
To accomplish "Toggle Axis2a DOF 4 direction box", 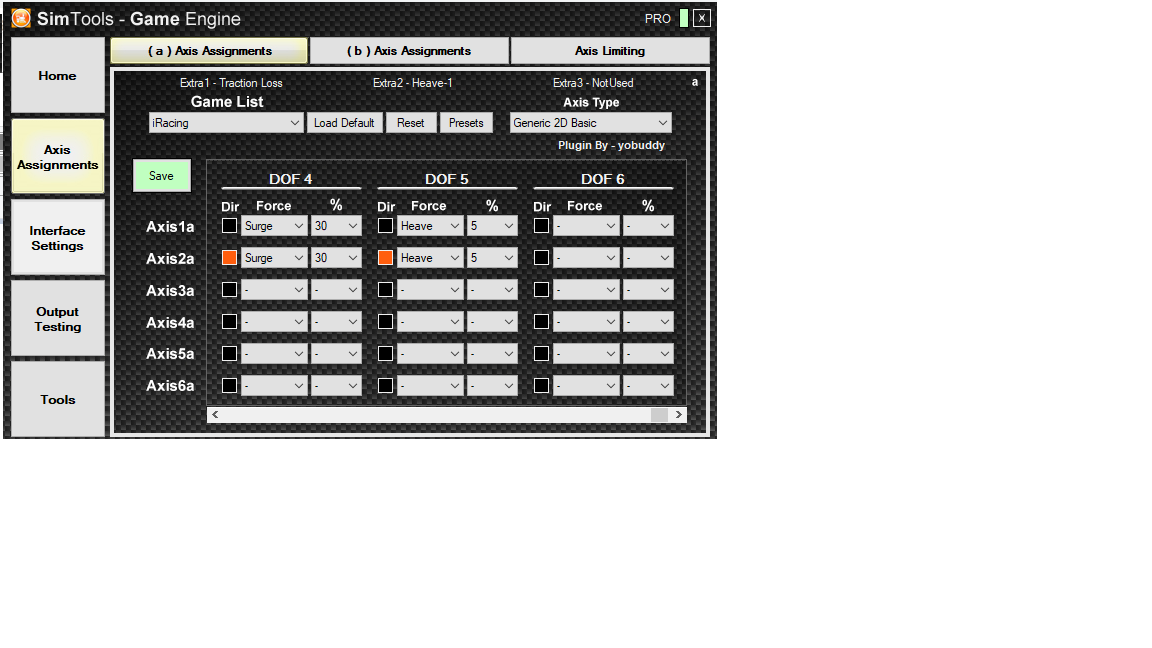I will (x=229, y=258).
